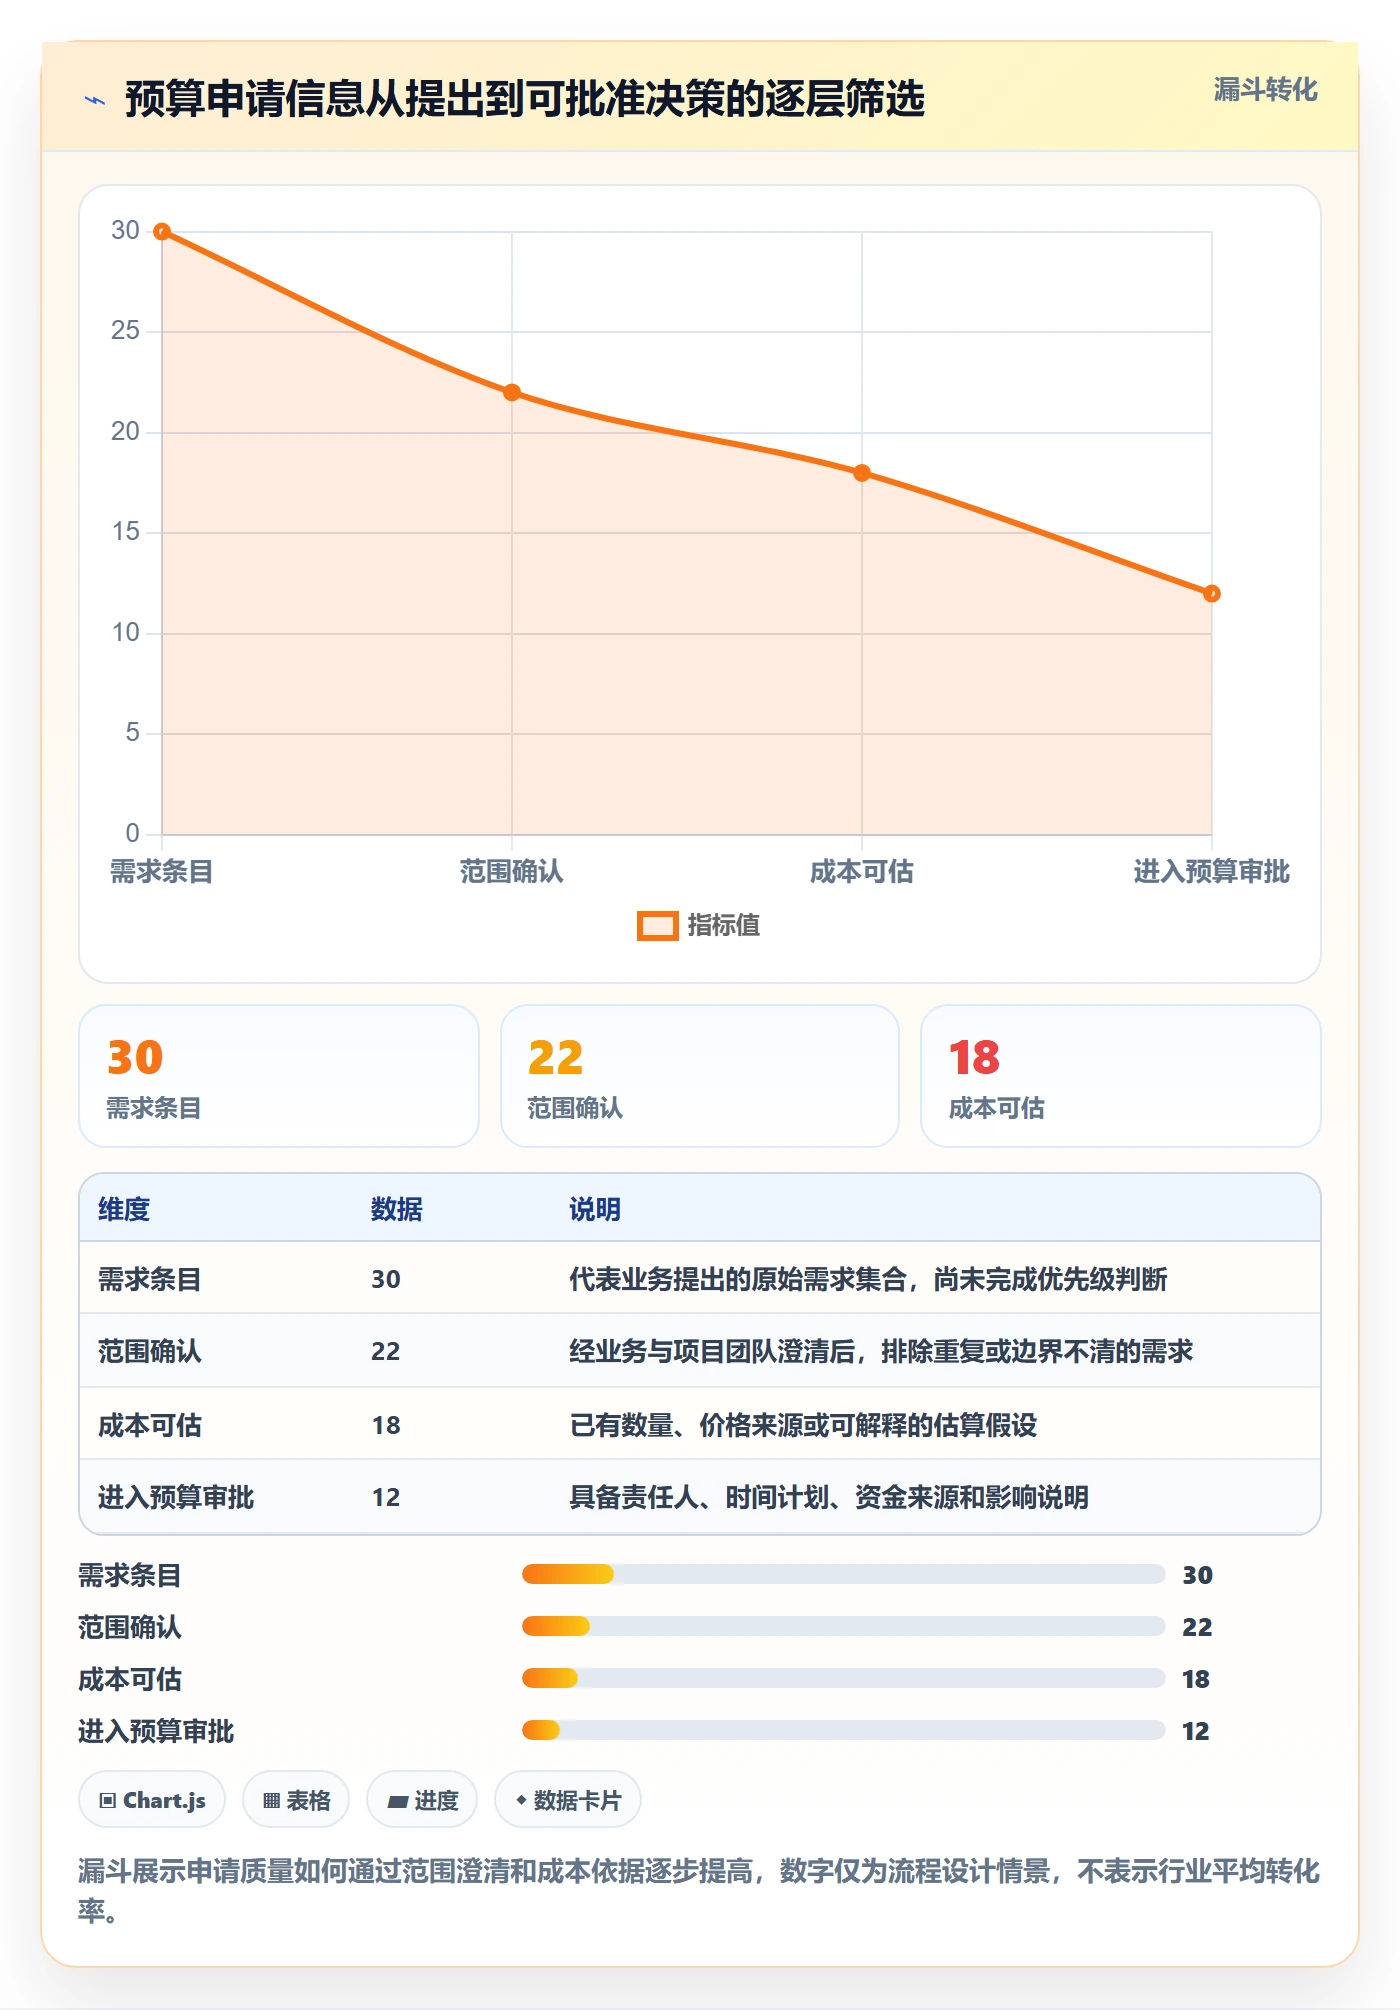Click the 进入预算审批 progress label
The width and height of the screenshot is (1400, 2010).
156,1731
